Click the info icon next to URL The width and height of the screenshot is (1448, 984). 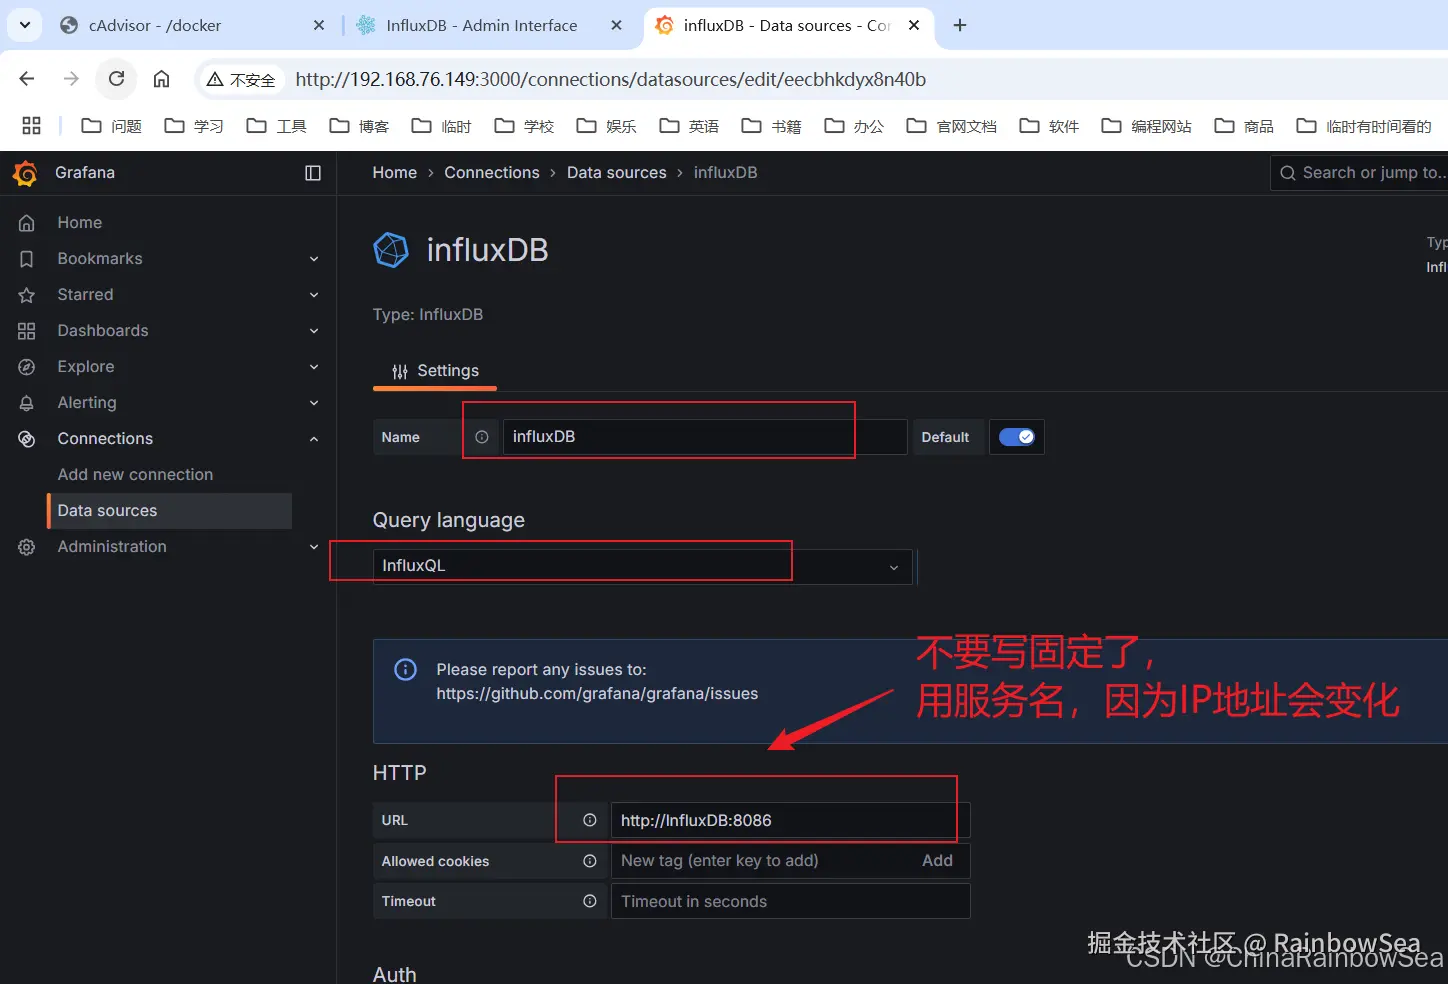click(590, 820)
